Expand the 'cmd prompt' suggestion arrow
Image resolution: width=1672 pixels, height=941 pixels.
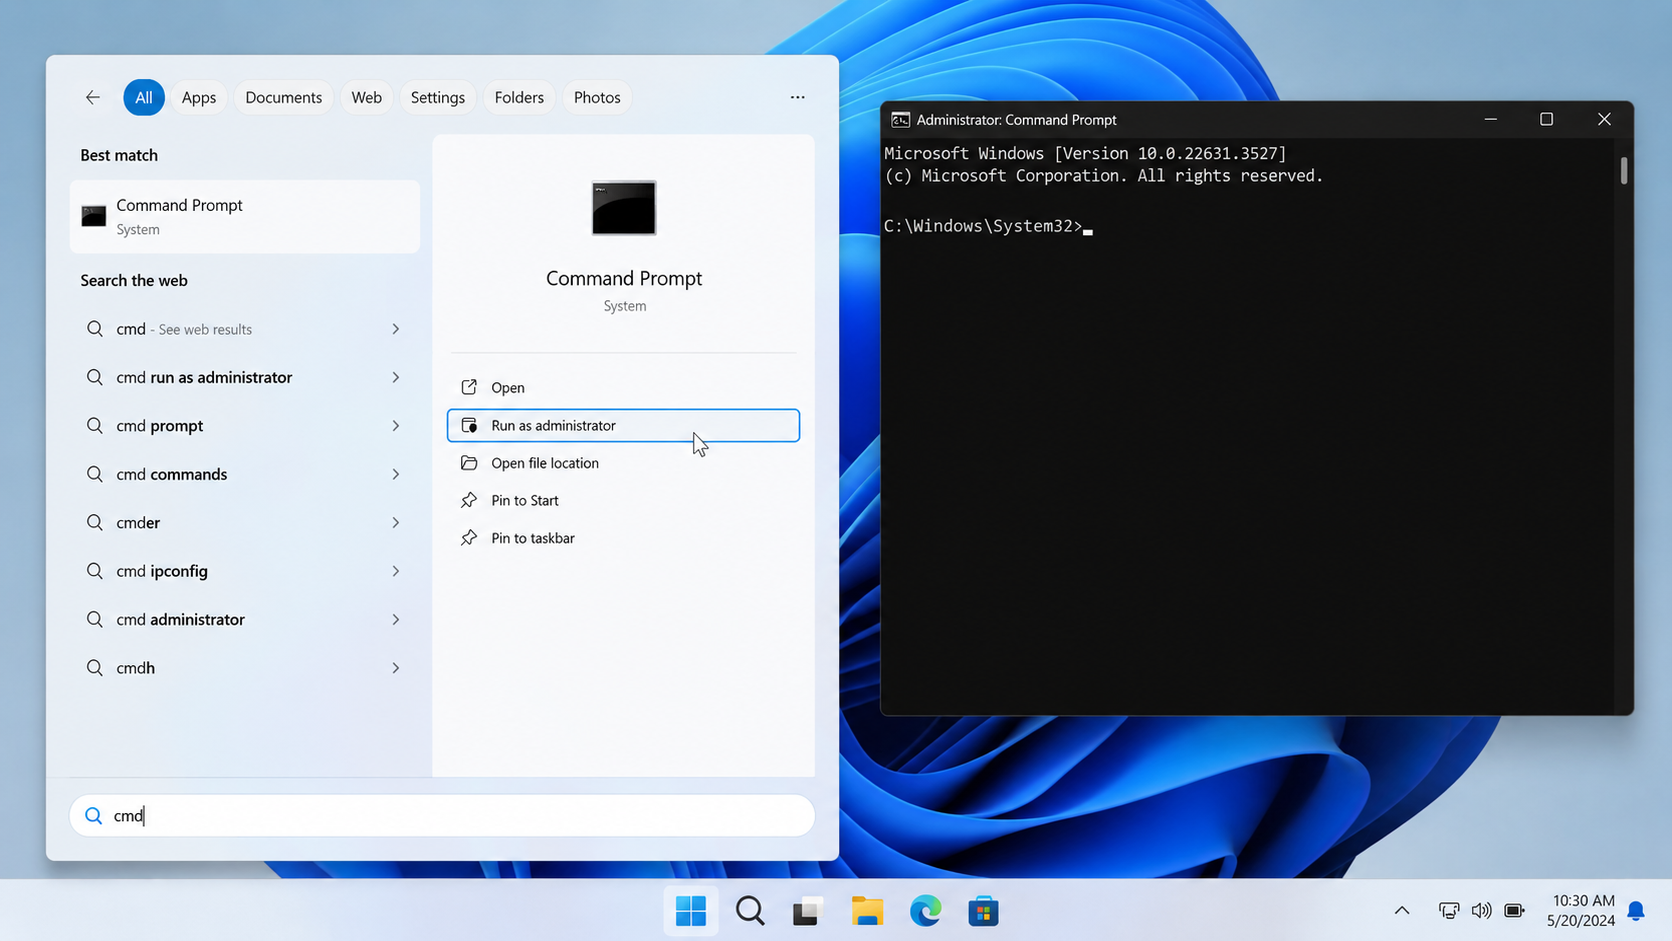pyautogui.click(x=396, y=426)
